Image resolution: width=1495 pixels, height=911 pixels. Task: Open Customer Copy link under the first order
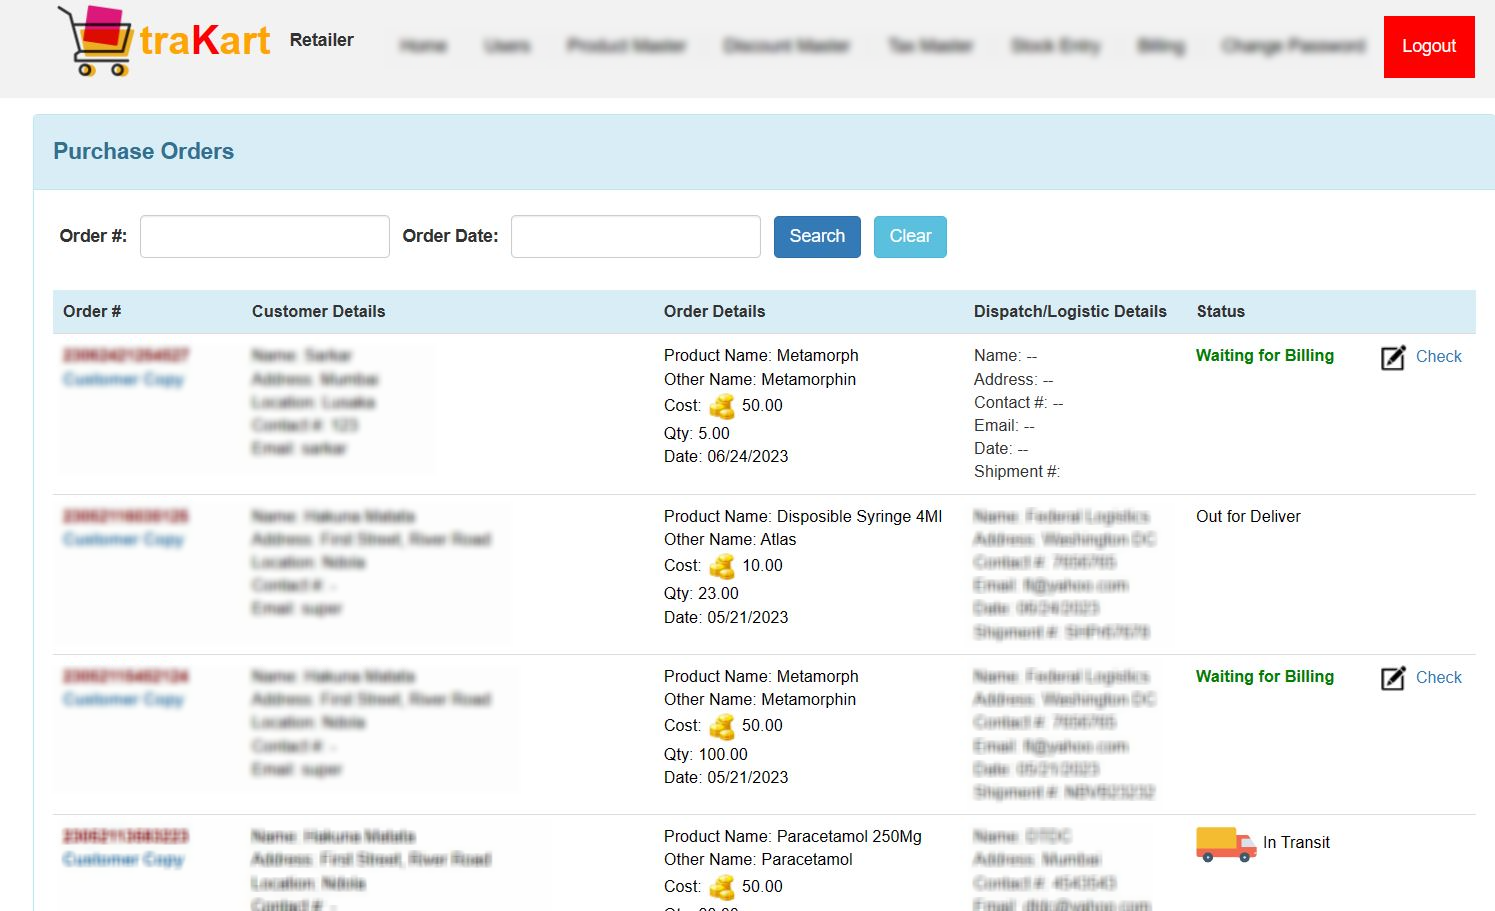pyautogui.click(x=124, y=380)
